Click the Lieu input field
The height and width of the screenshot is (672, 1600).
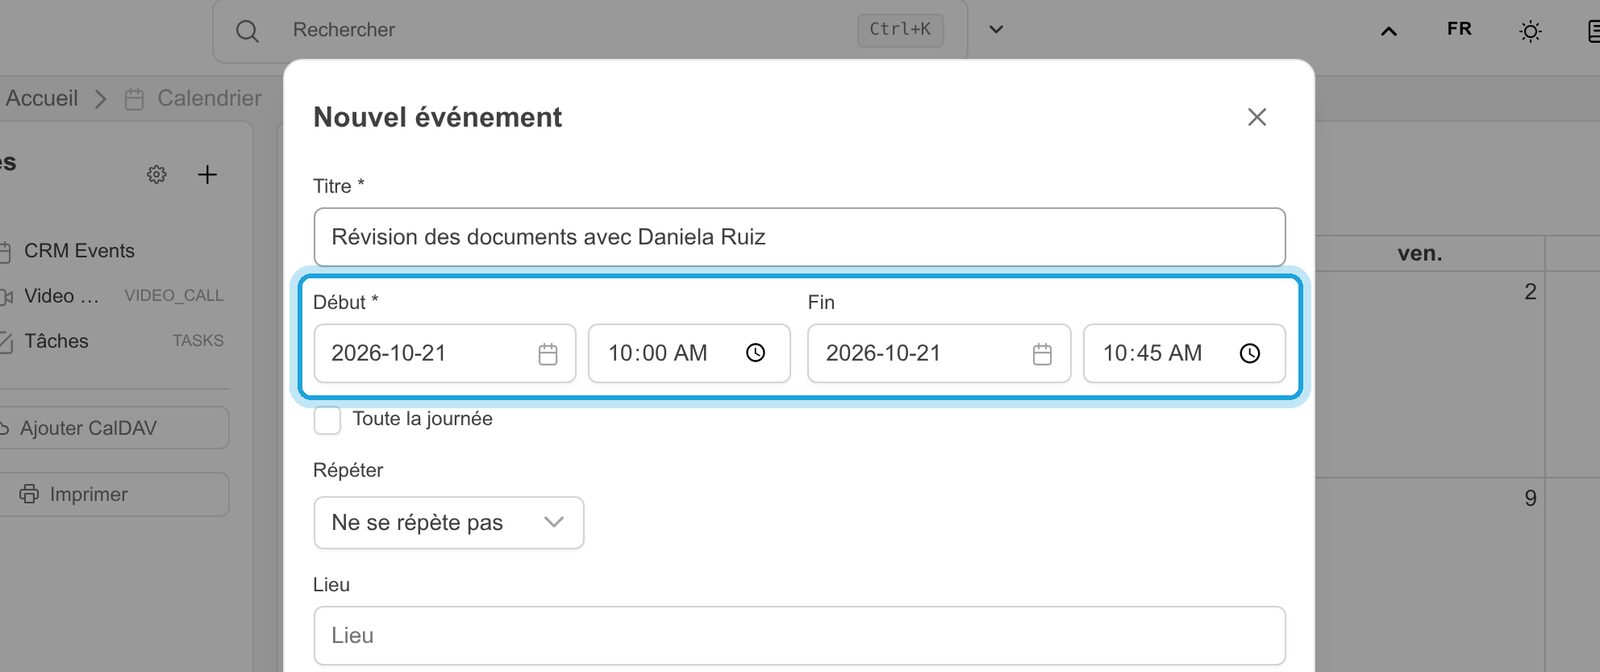(799, 636)
